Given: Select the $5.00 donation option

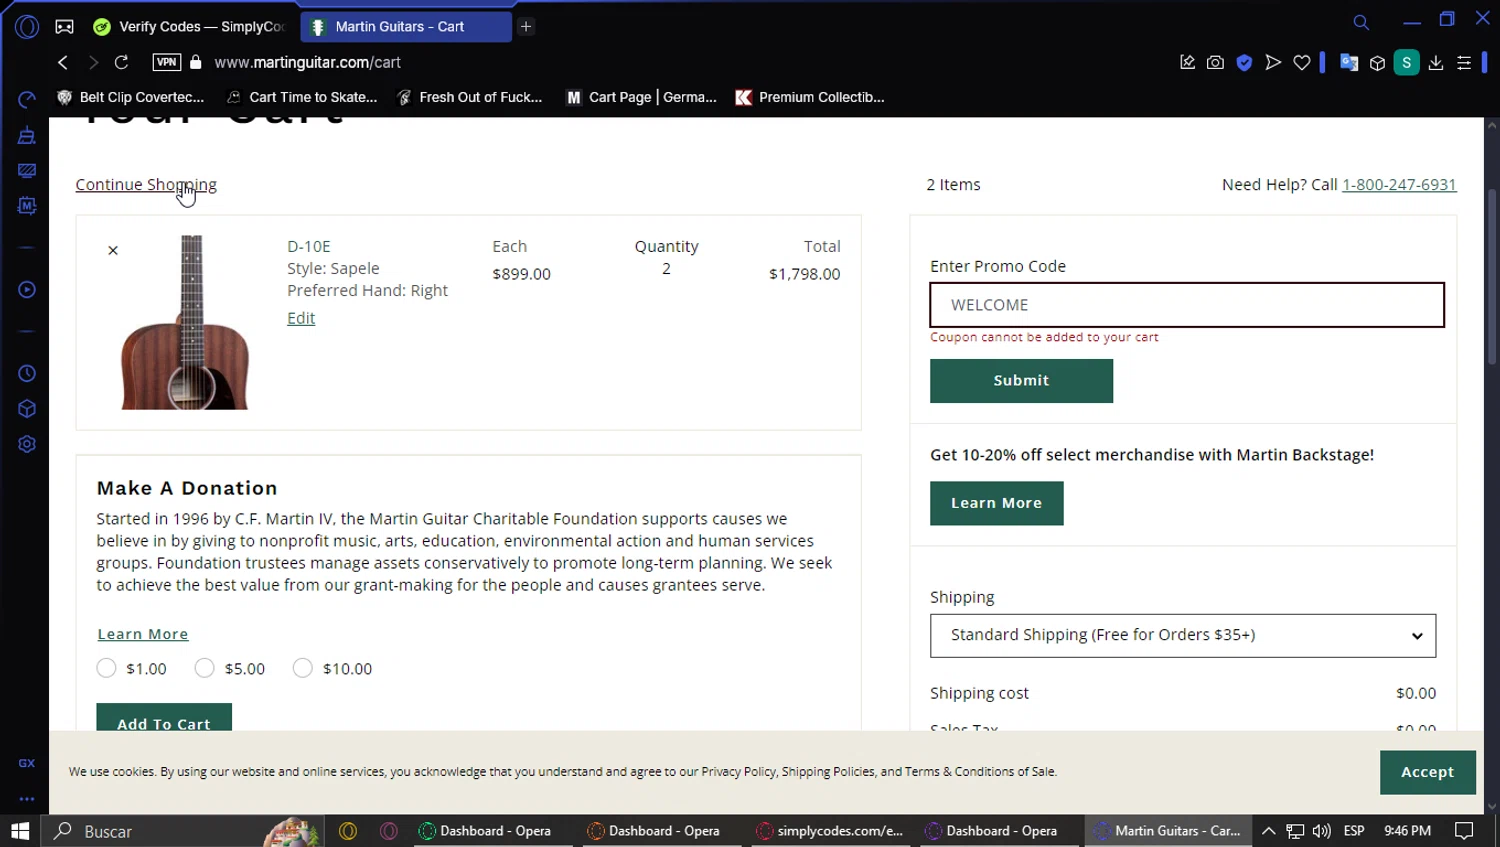Looking at the screenshot, I should [204, 668].
